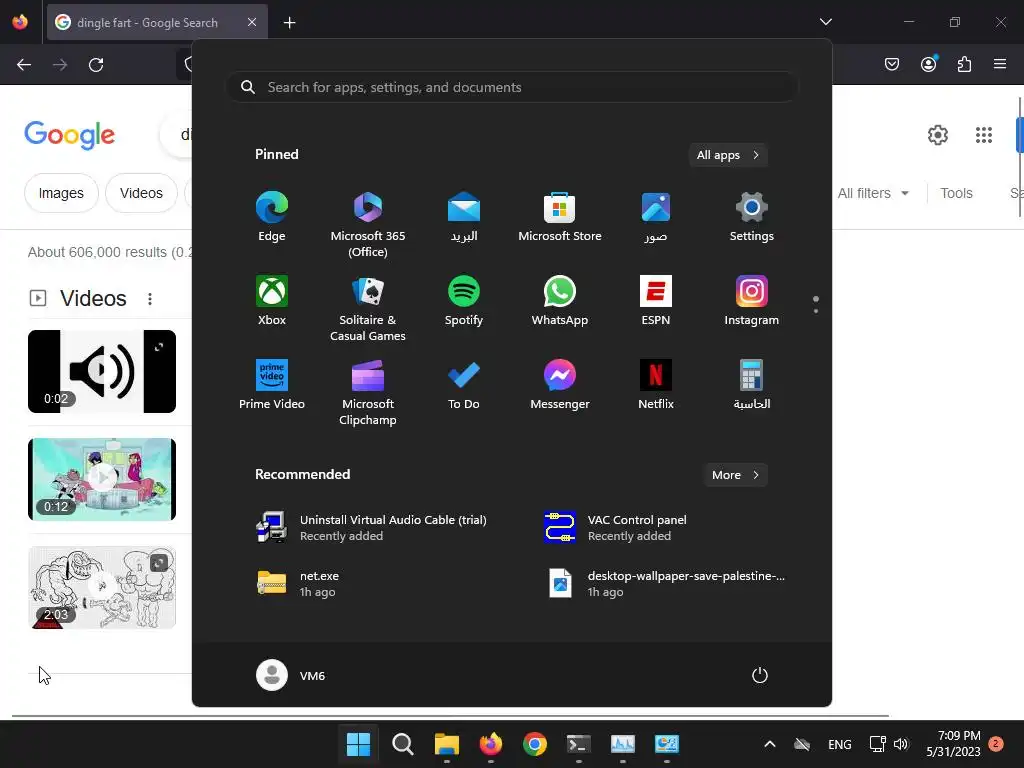Open Edge from pinned apps

pos(272,217)
